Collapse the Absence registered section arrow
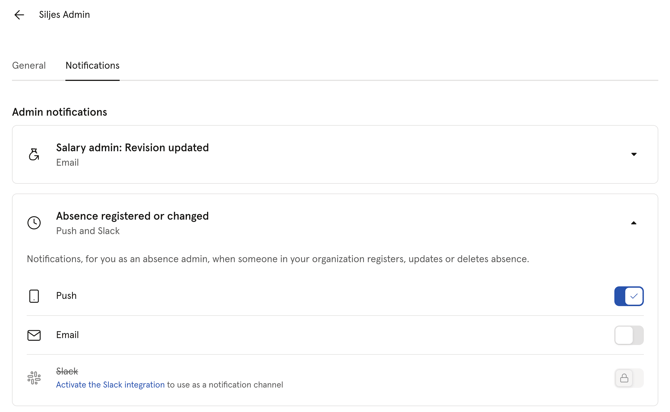This screenshot has height=412, width=670. click(634, 223)
